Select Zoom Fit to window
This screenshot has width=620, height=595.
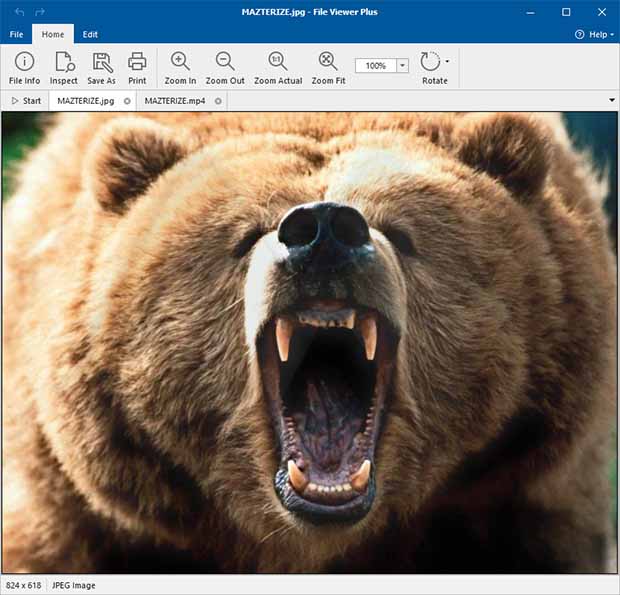click(328, 68)
